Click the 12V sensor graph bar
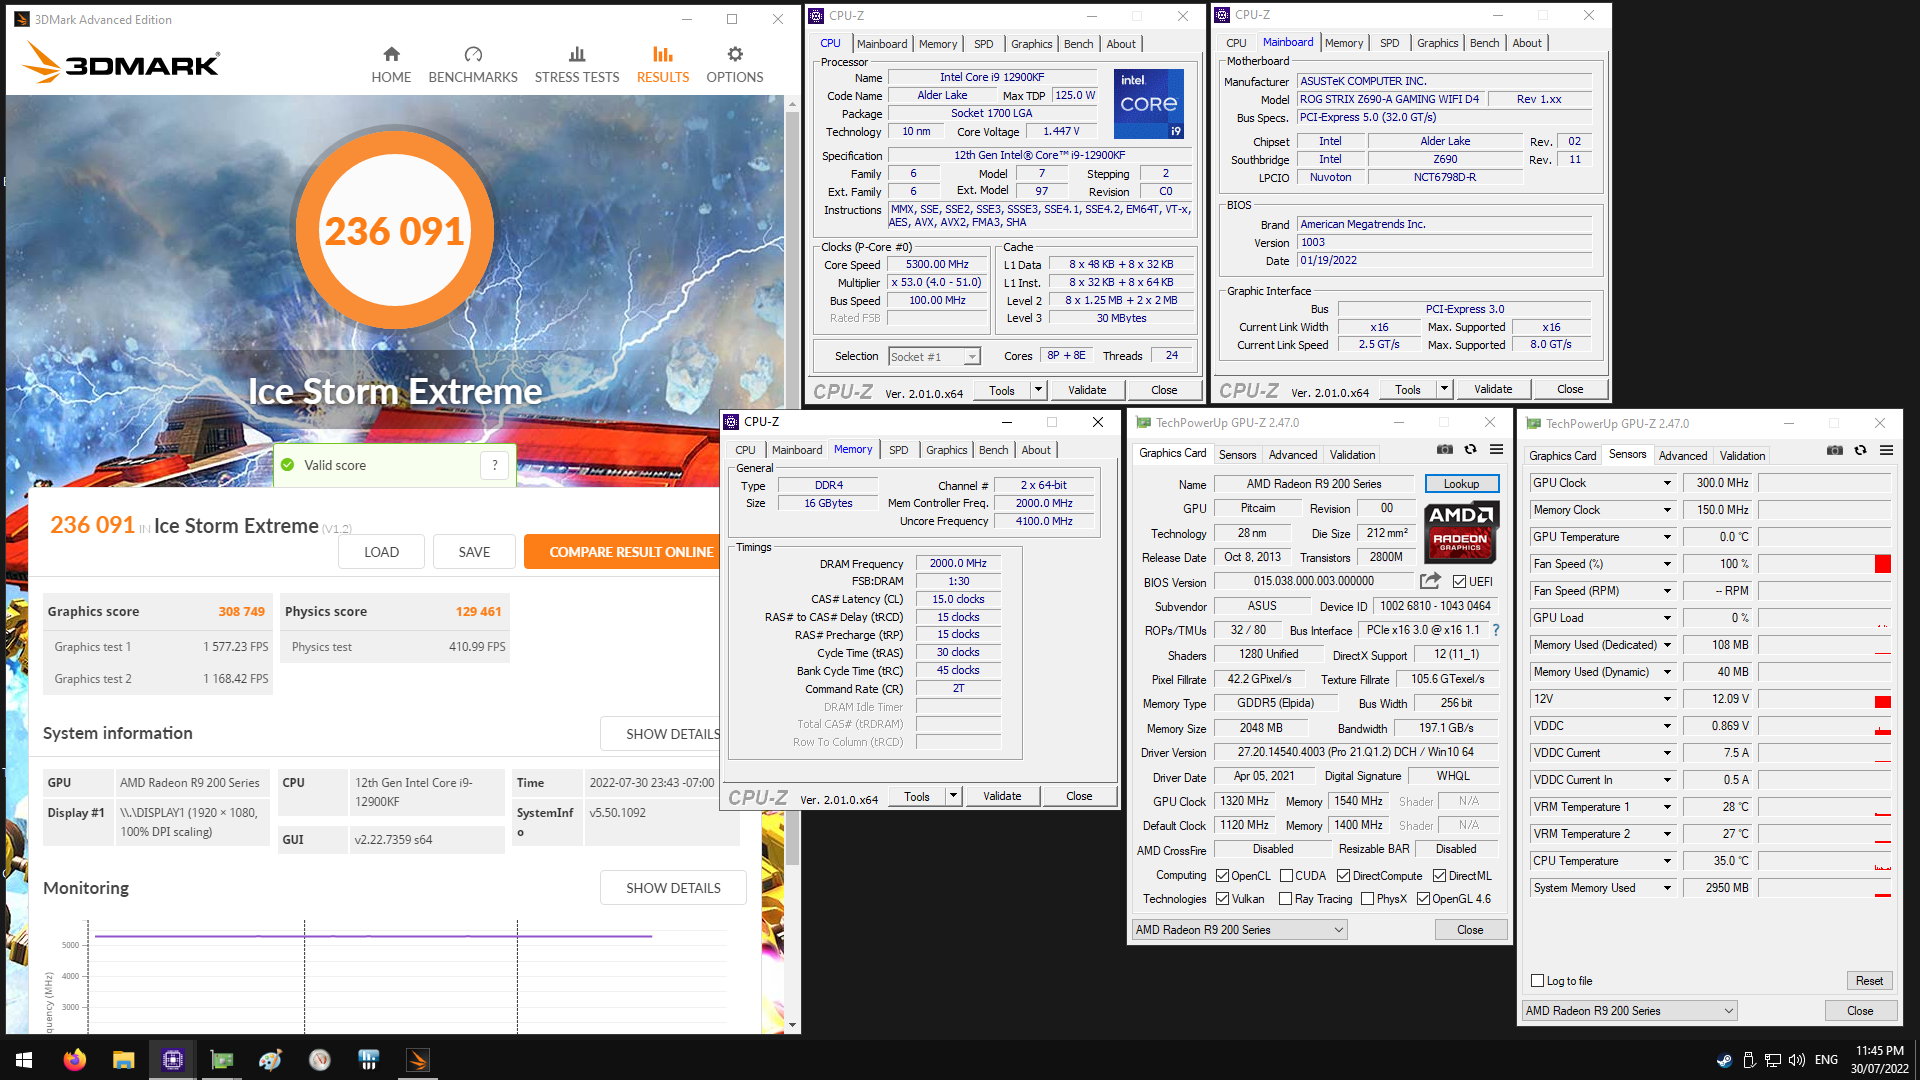1920x1080 pixels. (x=1825, y=699)
